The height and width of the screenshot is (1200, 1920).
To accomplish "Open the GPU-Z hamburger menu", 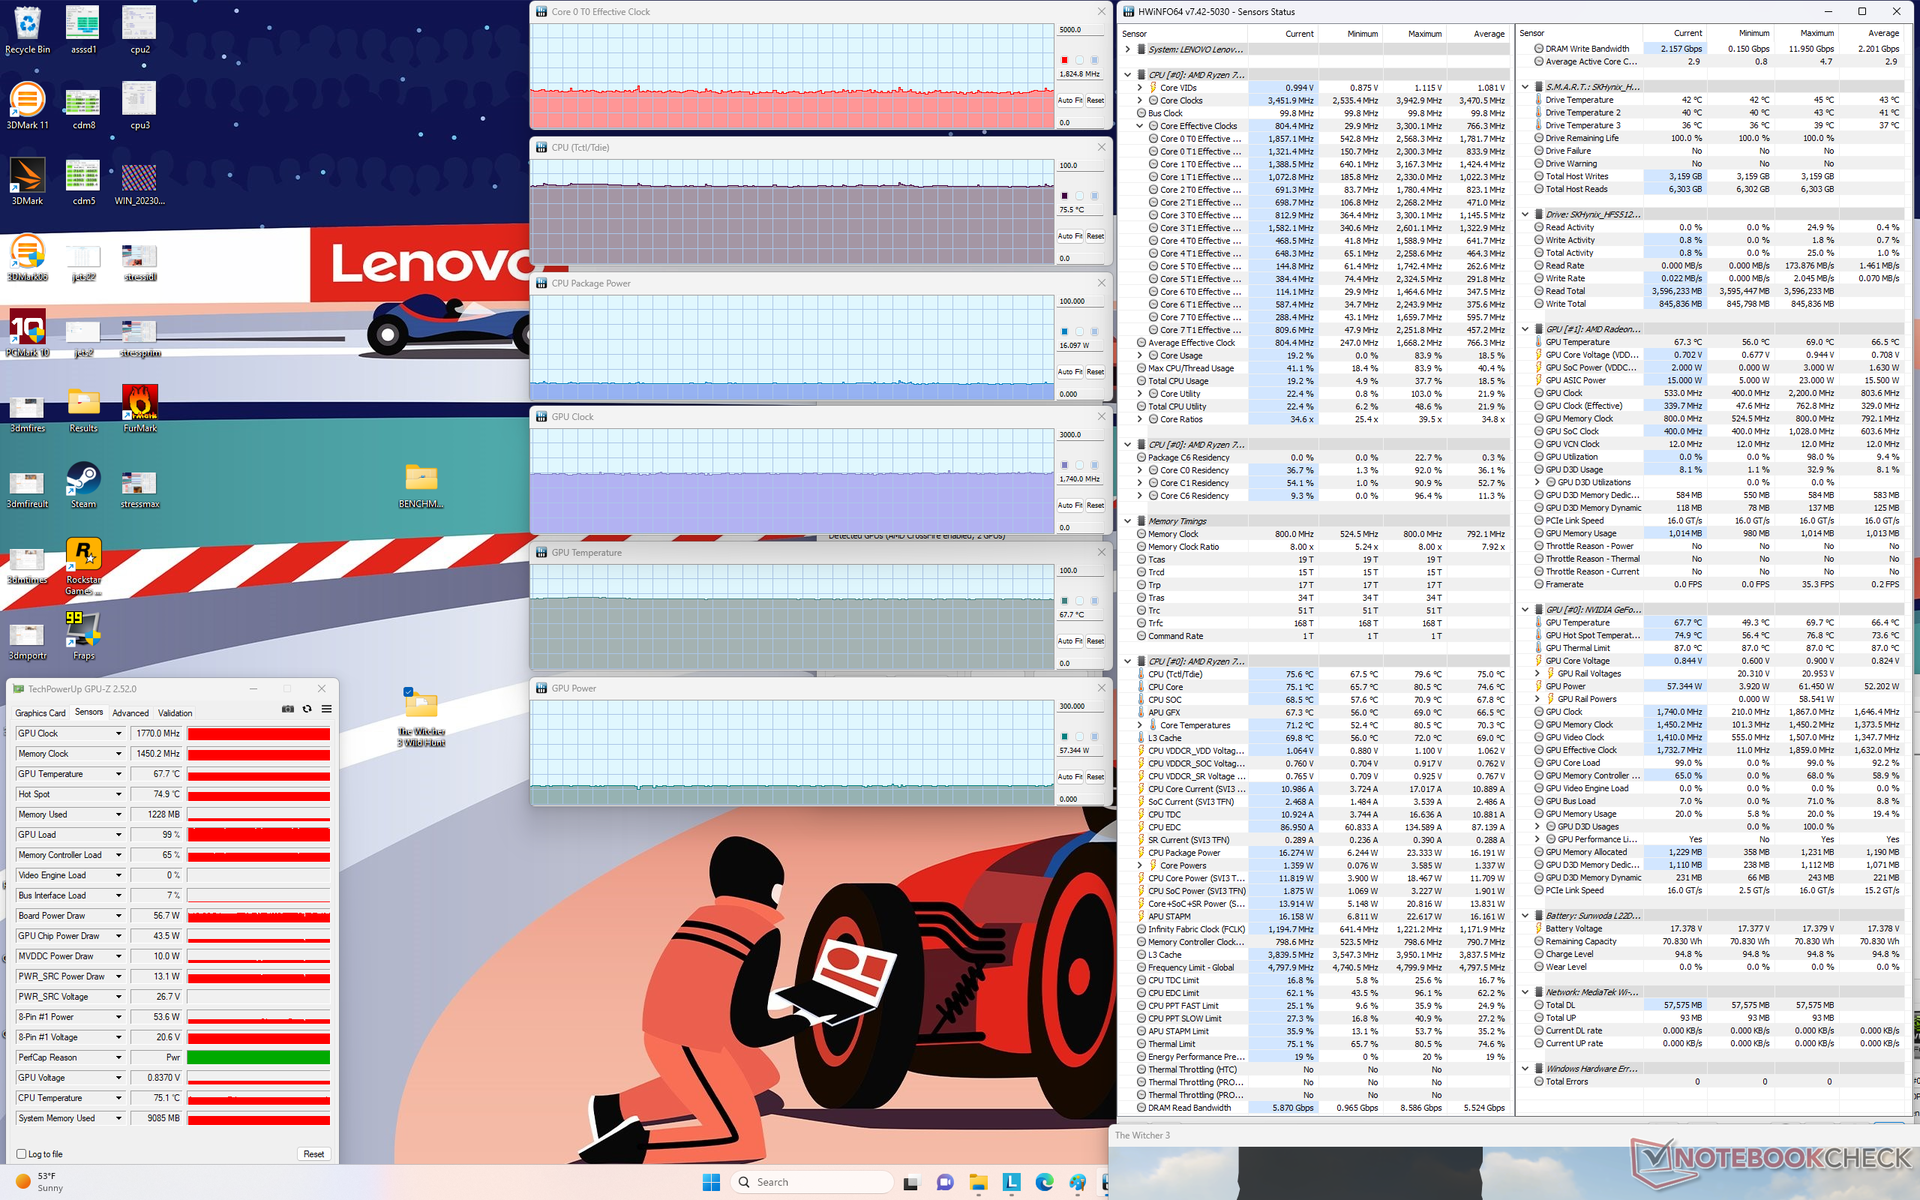I will 326,709.
